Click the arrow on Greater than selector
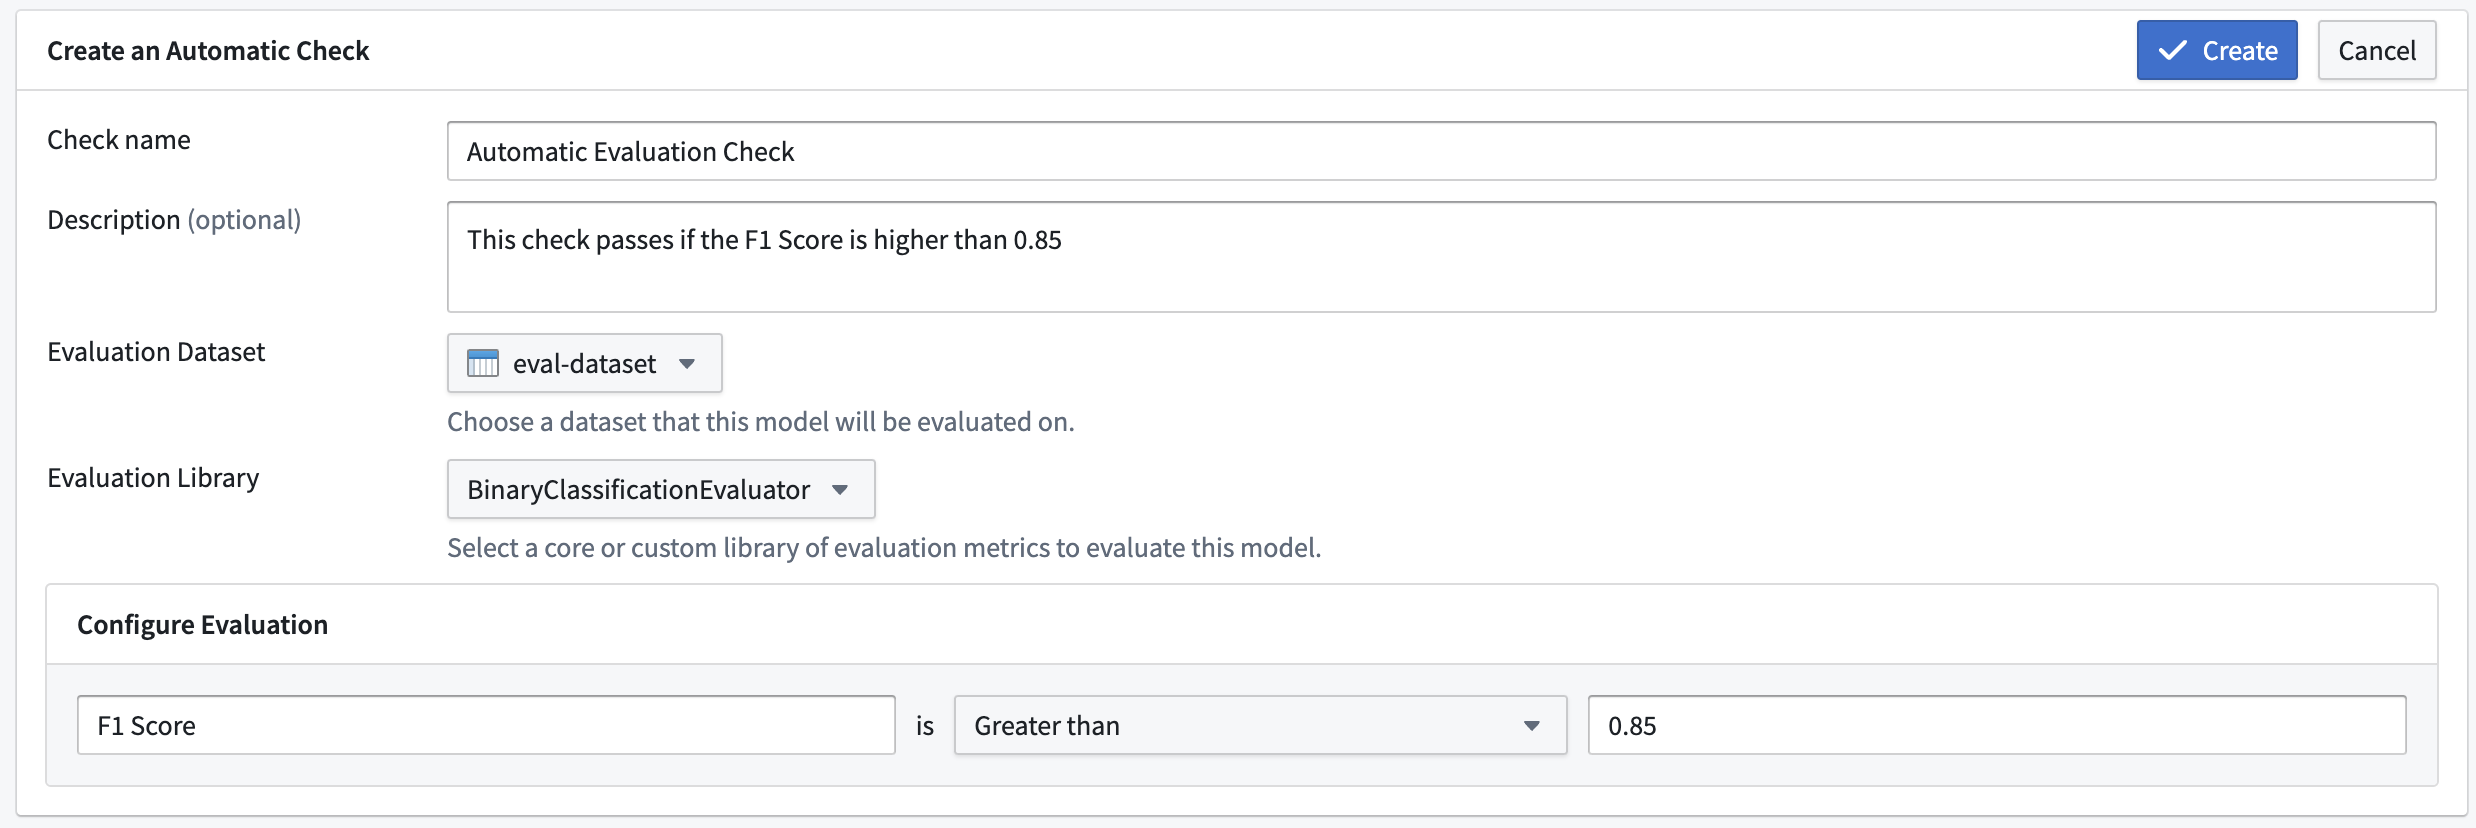 pyautogui.click(x=1531, y=725)
